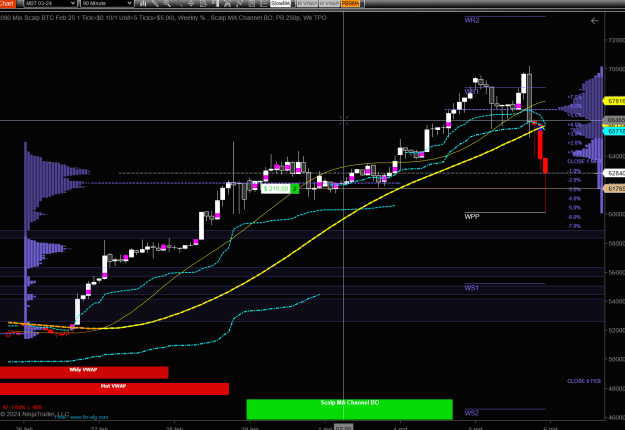The width and height of the screenshot is (625, 430).
Task: Open the www.fin-alg.com link
Action: (x=89, y=417)
